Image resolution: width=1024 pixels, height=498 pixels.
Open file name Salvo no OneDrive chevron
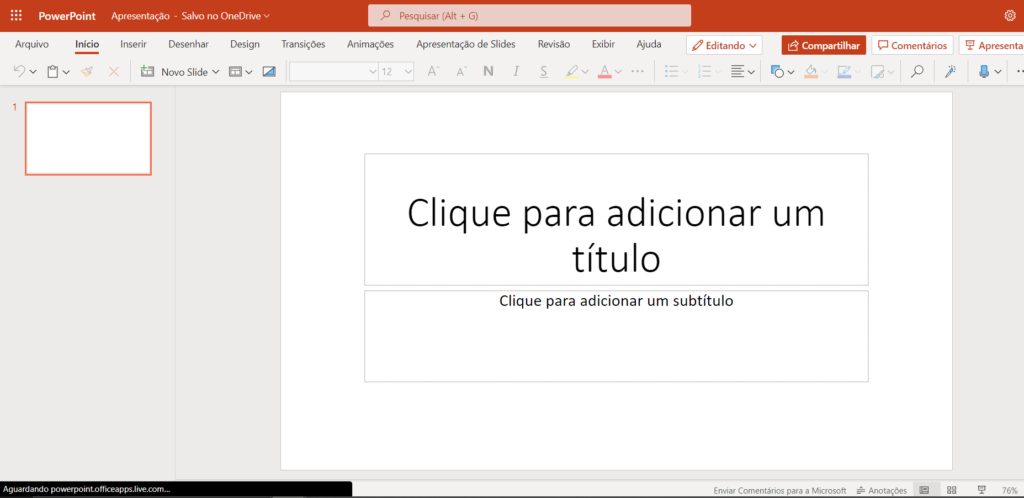[x=266, y=16]
